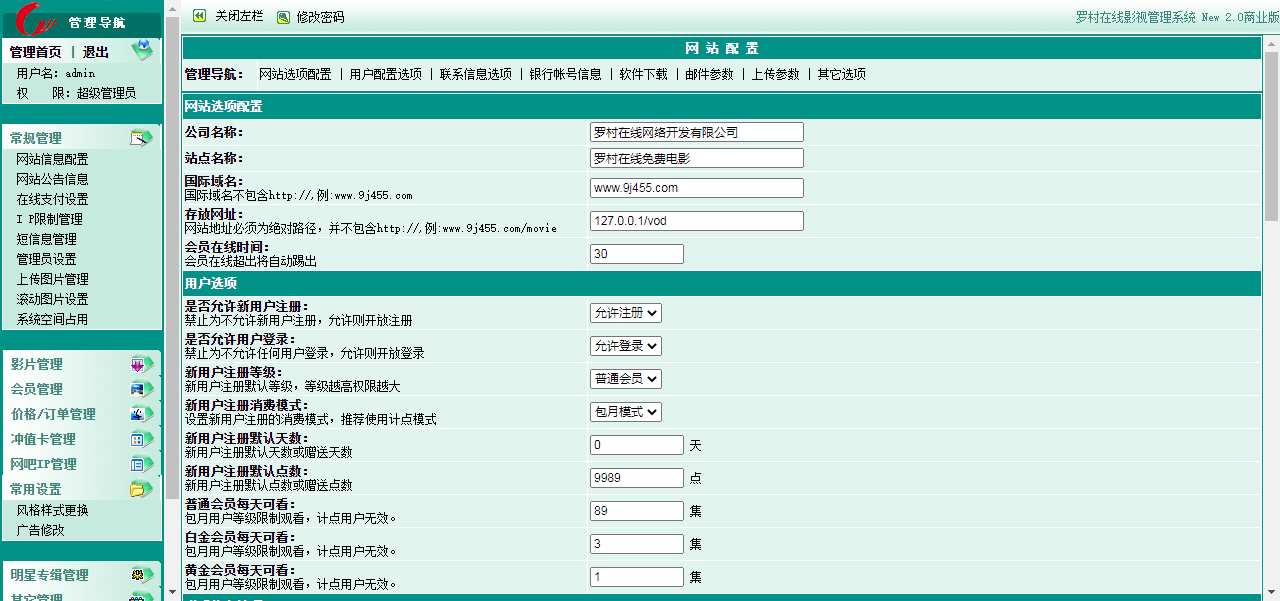The image size is (1280, 601).
Task: Click the globe icon beside 退出
Action: pyautogui.click(x=143, y=51)
